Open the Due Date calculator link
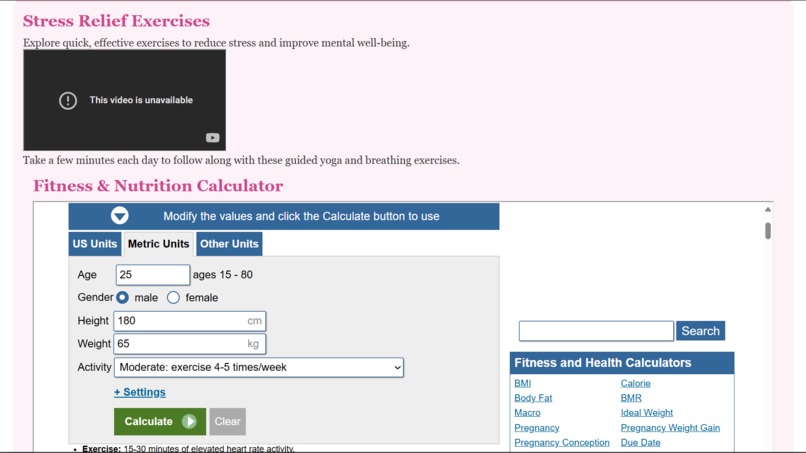 click(x=640, y=443)
